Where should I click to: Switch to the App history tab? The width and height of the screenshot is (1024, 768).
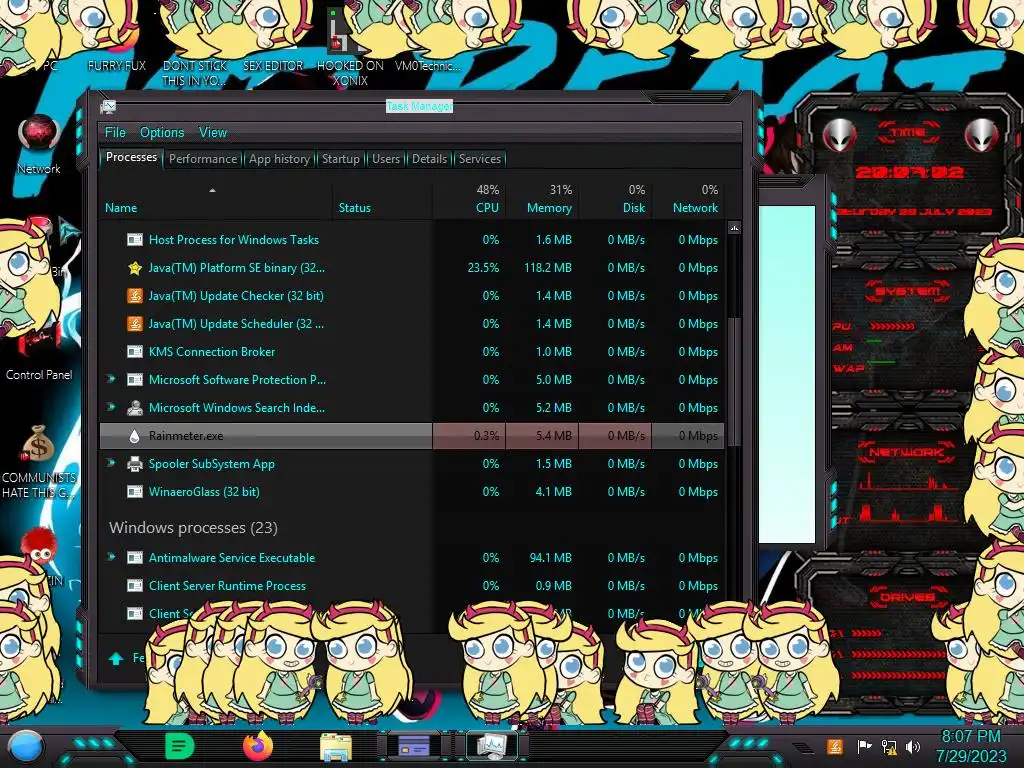(x=280, y=159)
